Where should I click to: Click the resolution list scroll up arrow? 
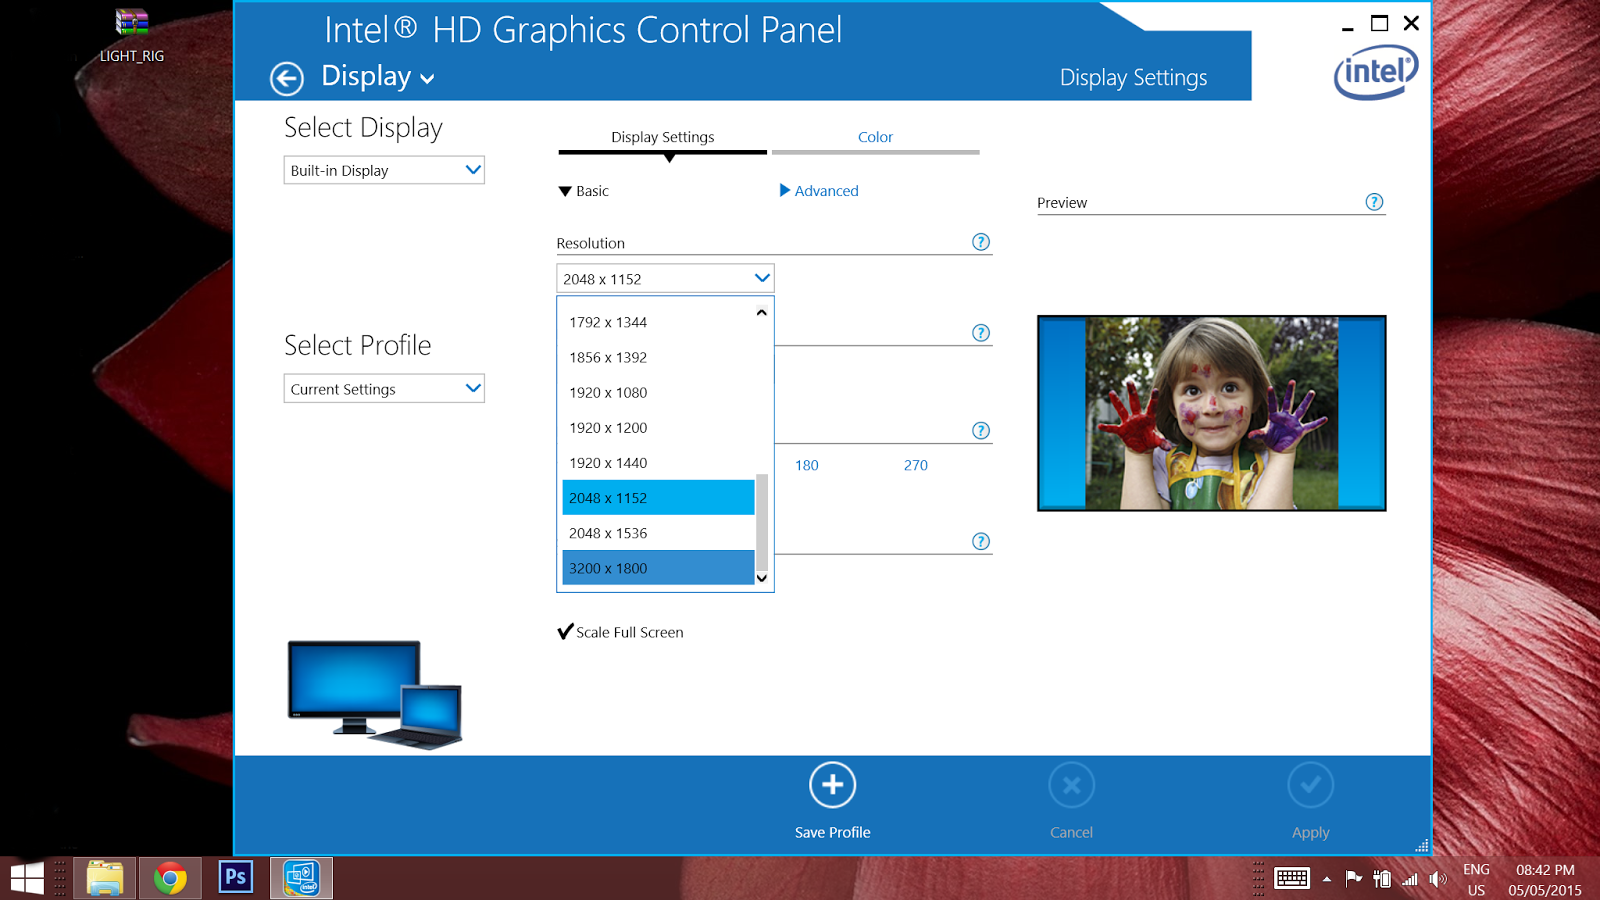point(762,312)
